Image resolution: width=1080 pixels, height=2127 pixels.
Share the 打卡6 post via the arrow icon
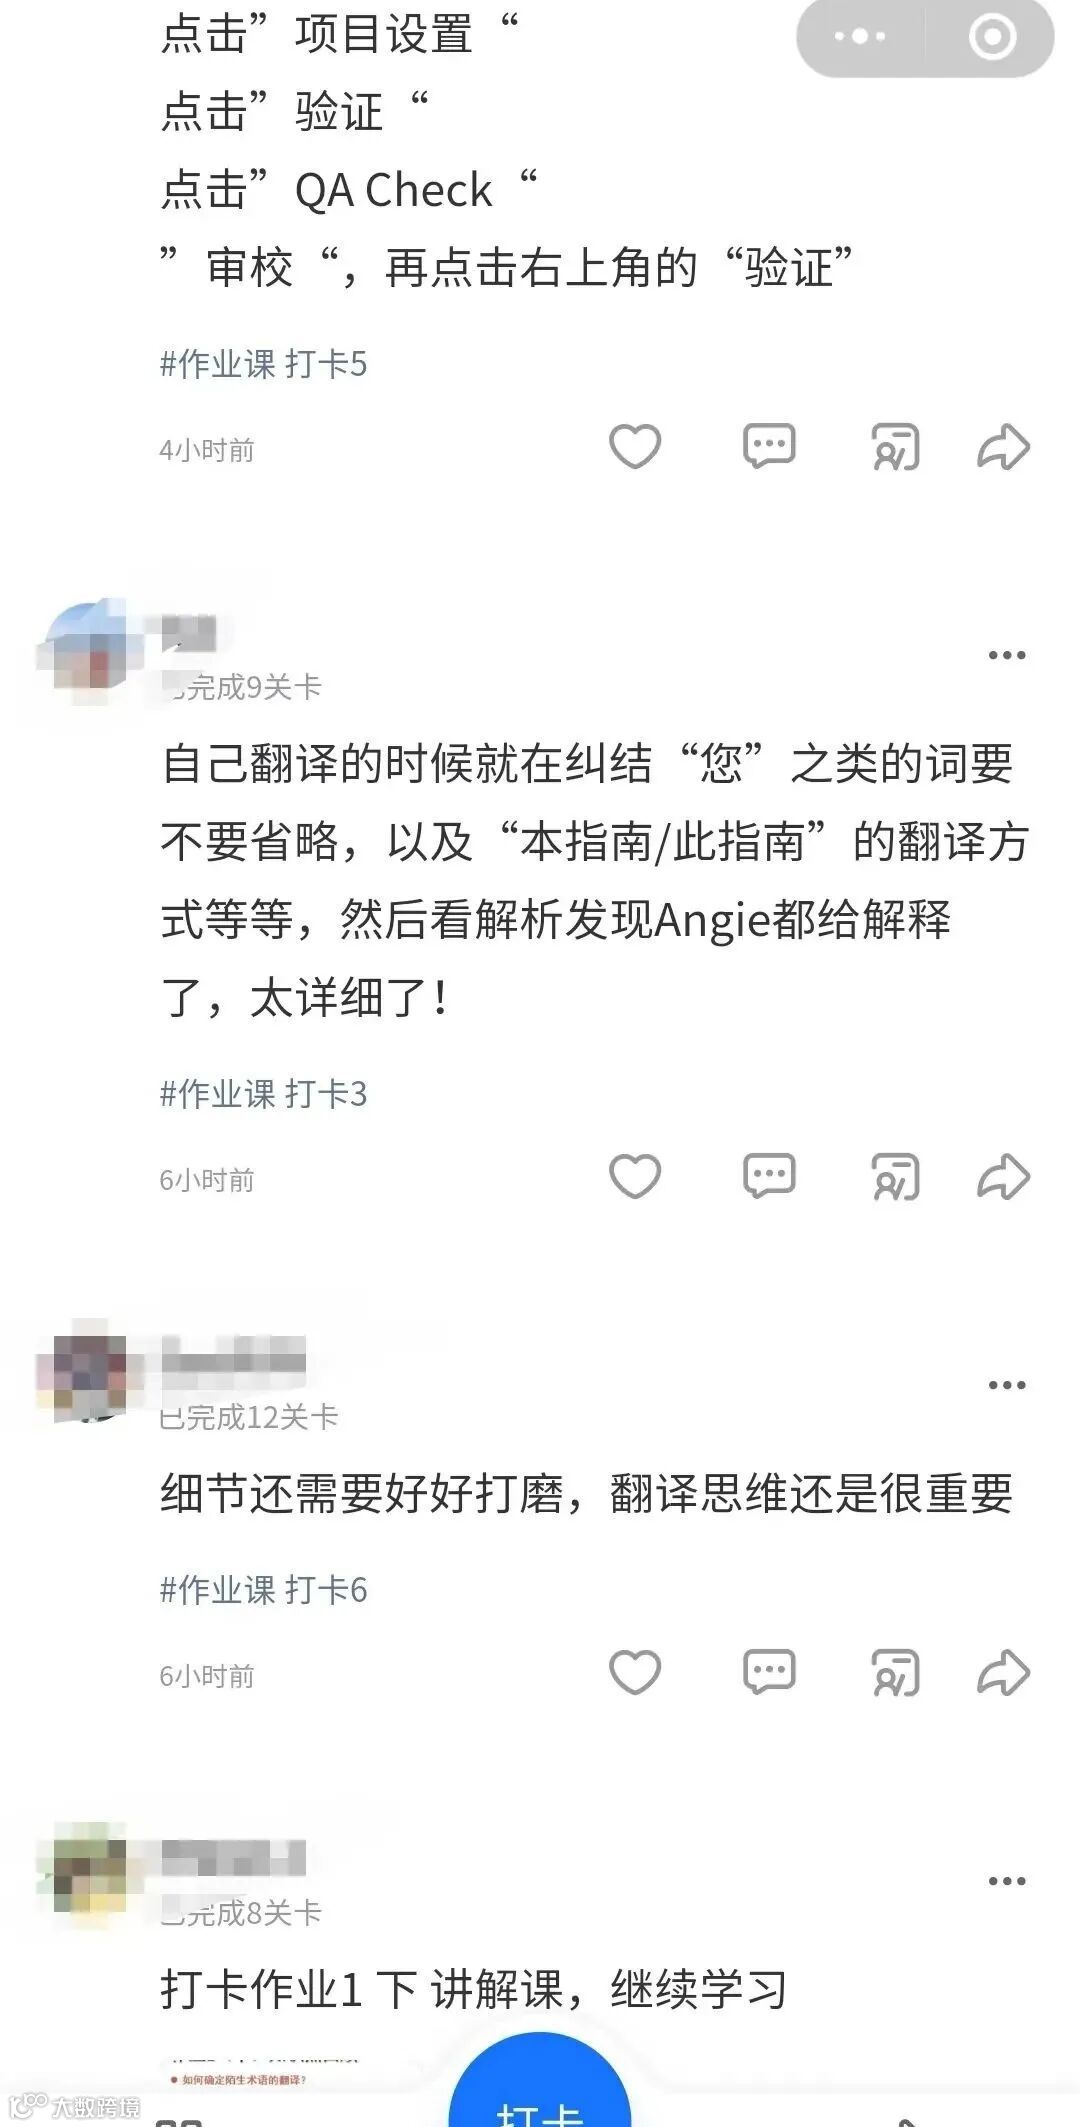[1003, 1673]
